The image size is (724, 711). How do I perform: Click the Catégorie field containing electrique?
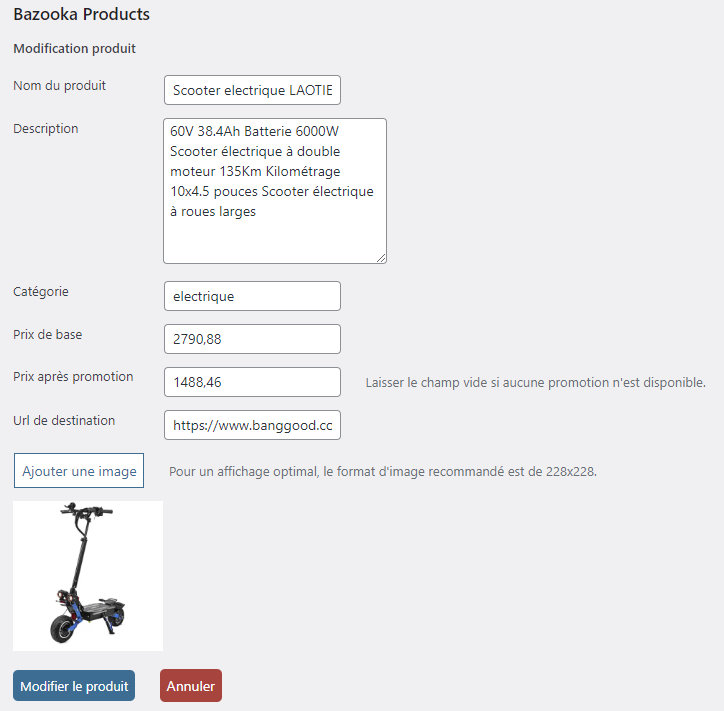click(252, 296)
